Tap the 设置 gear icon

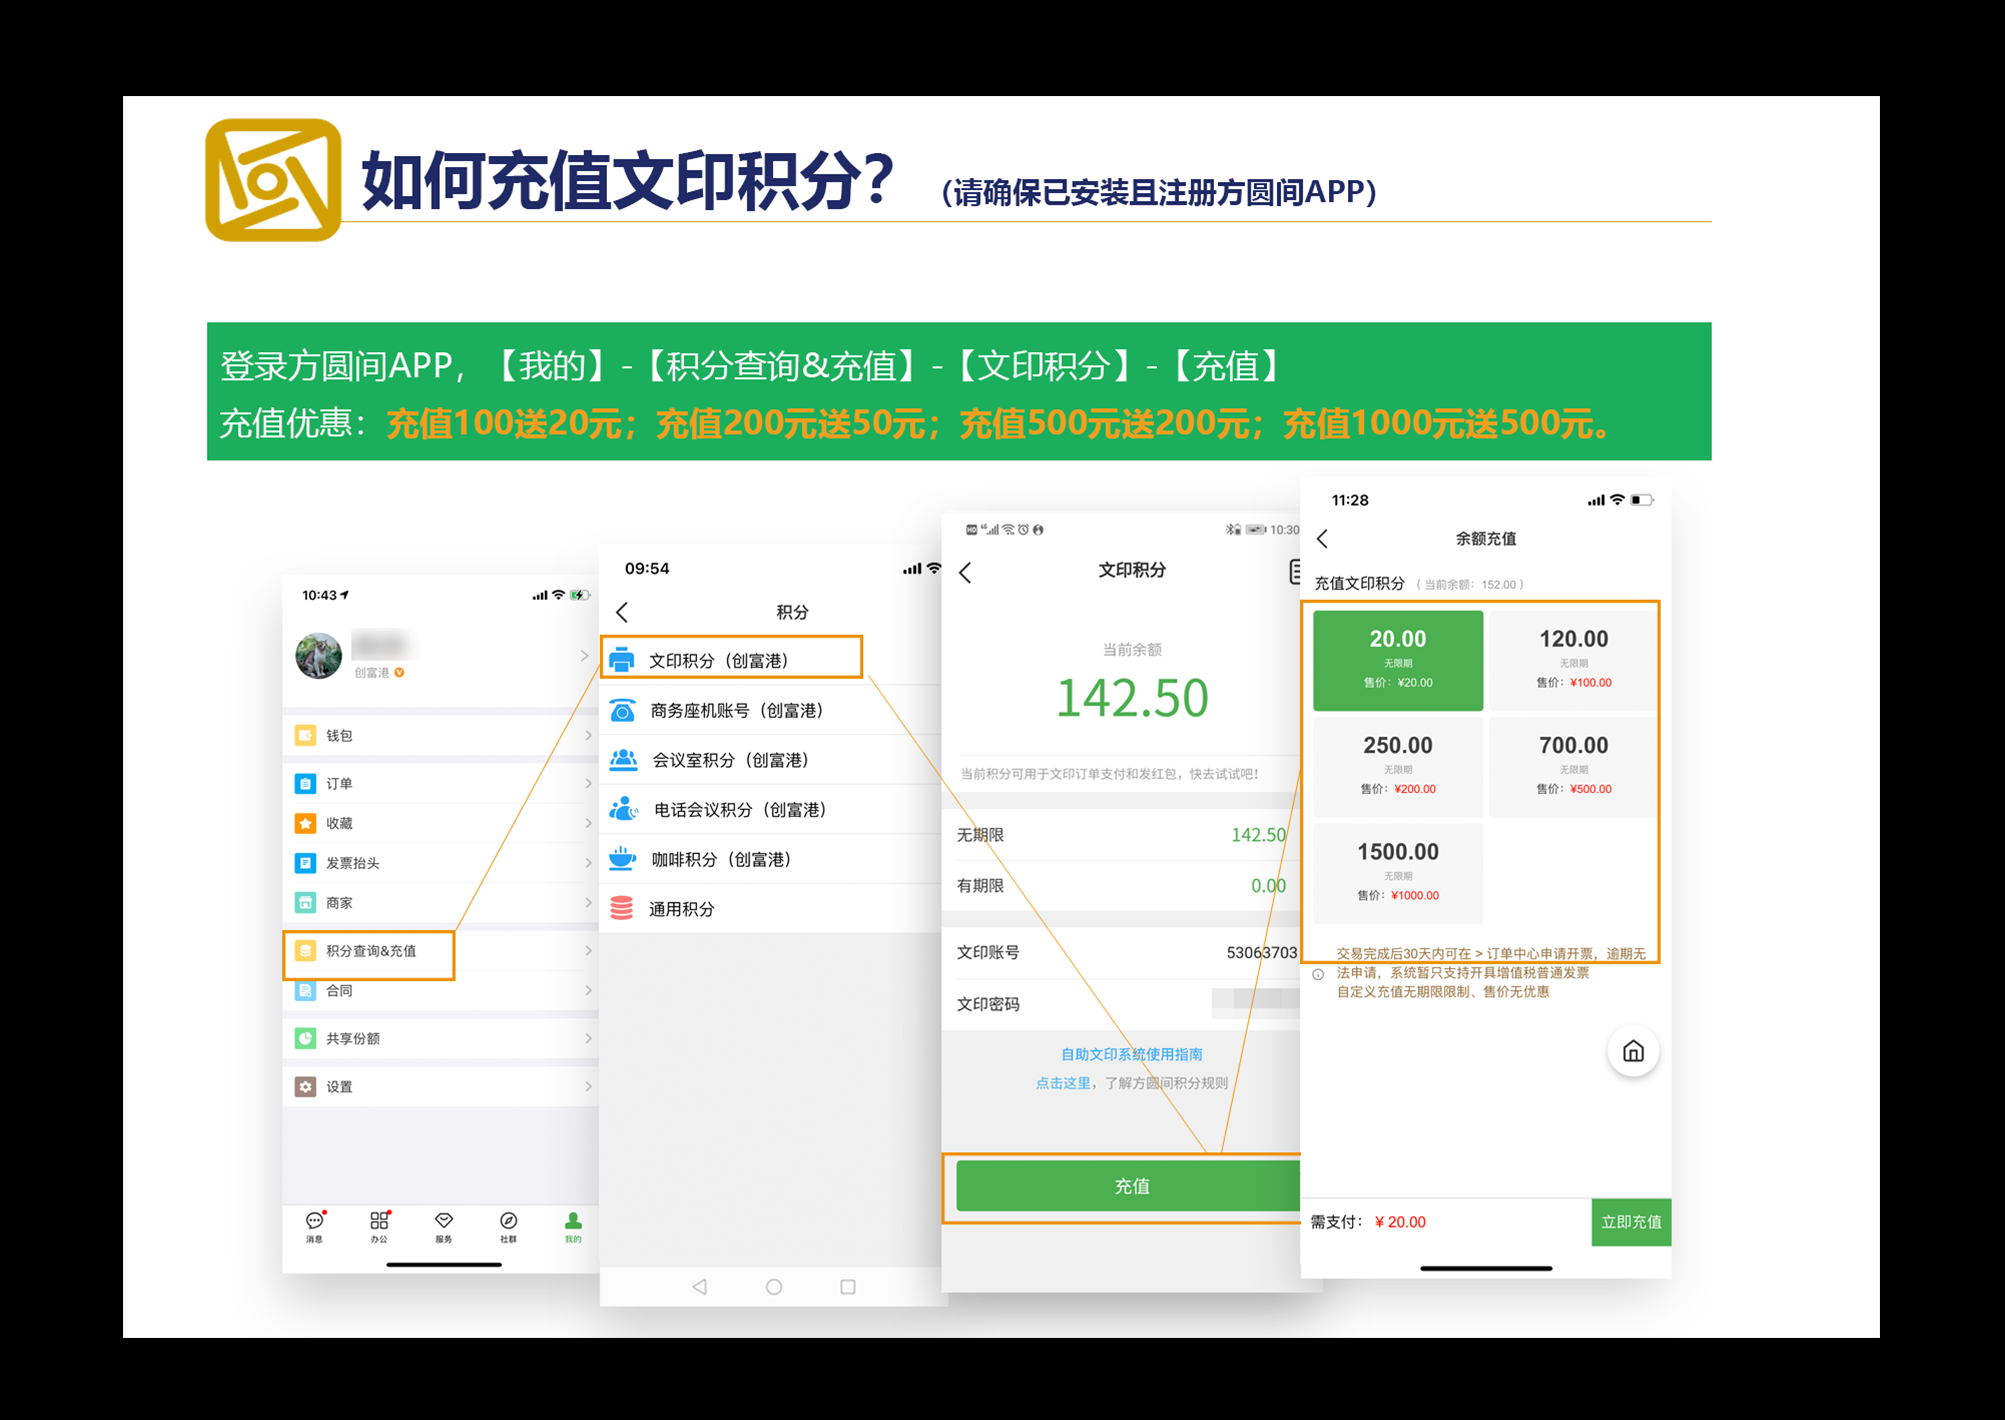coord(306,1086)
